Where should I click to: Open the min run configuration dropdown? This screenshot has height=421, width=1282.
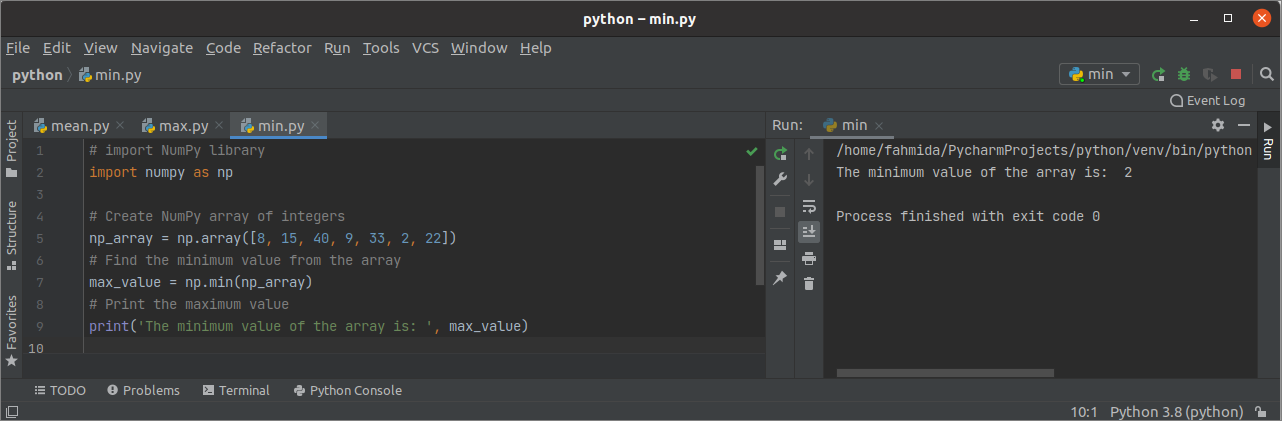pyautogui.click(x=1099, y=74)
